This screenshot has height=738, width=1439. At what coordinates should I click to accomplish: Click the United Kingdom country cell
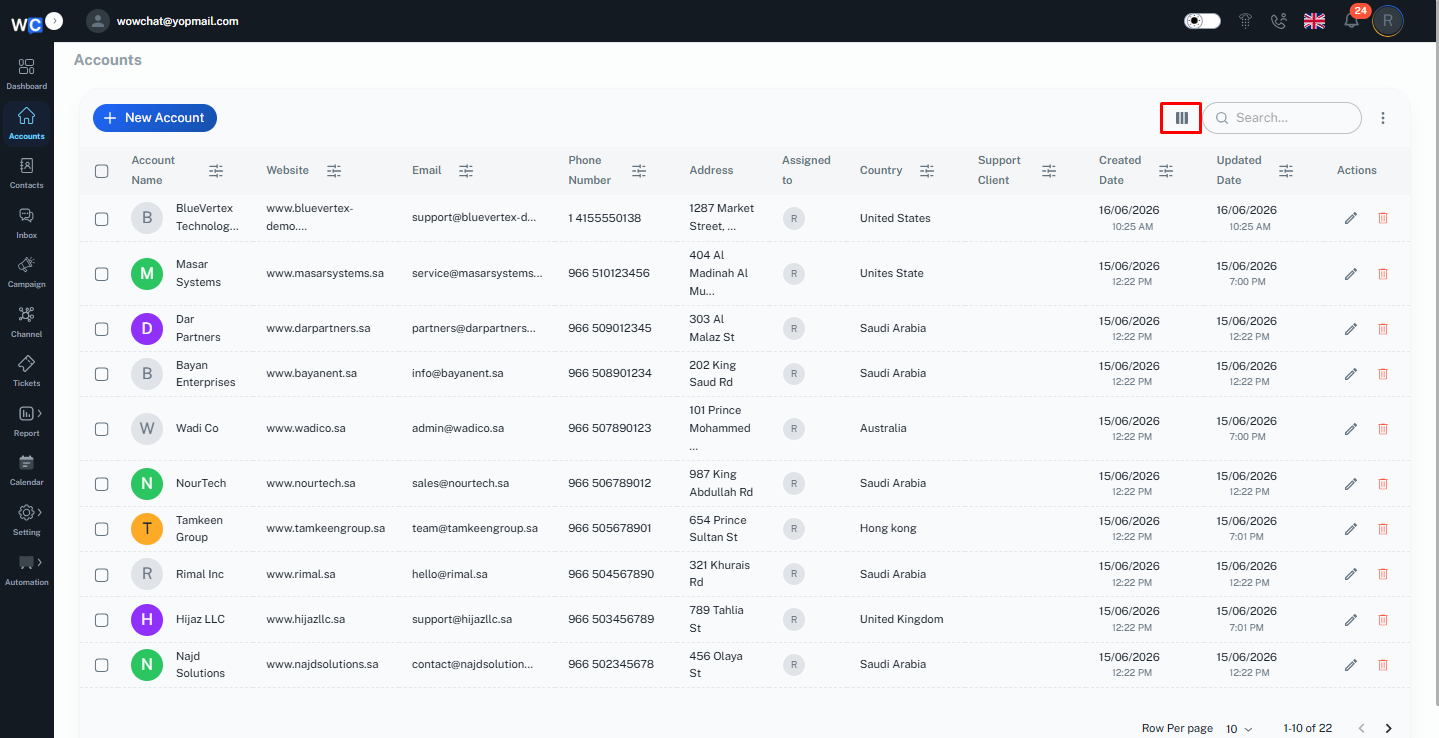tap(902, 619)
